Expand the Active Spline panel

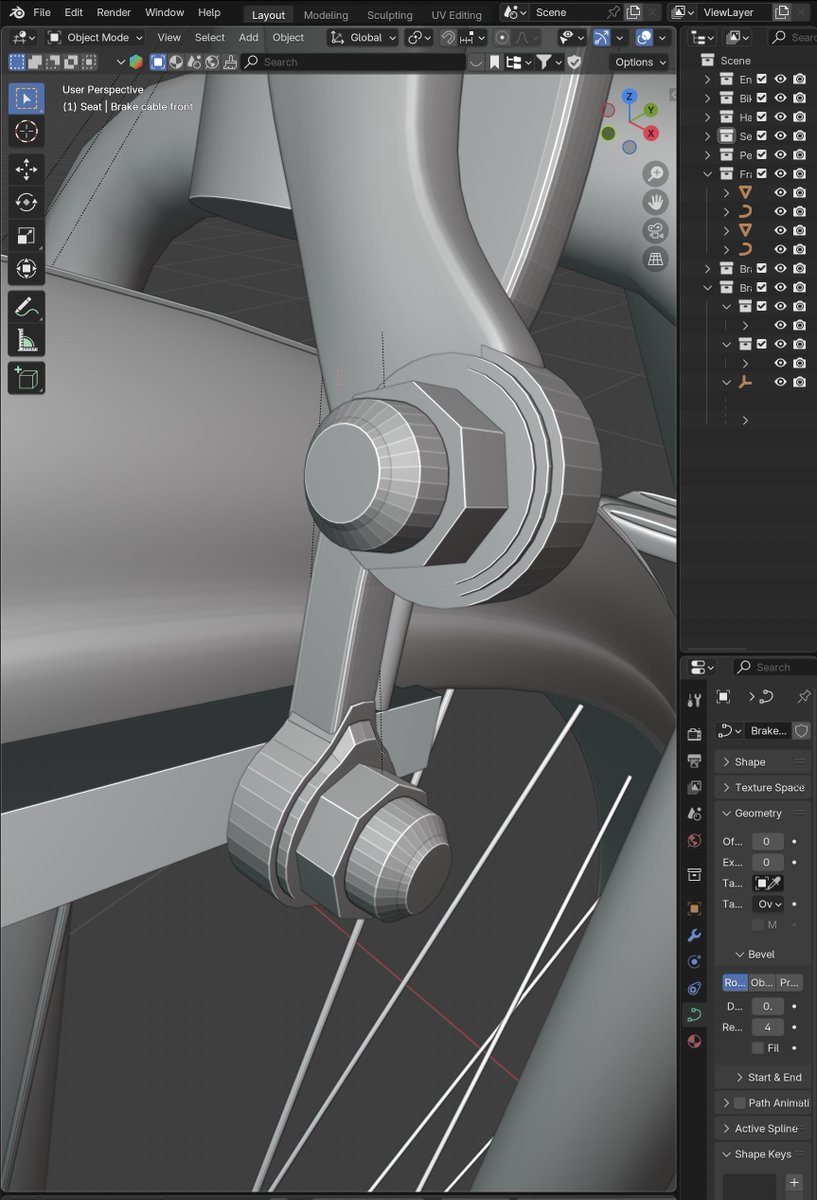(x=763, y=1129)
